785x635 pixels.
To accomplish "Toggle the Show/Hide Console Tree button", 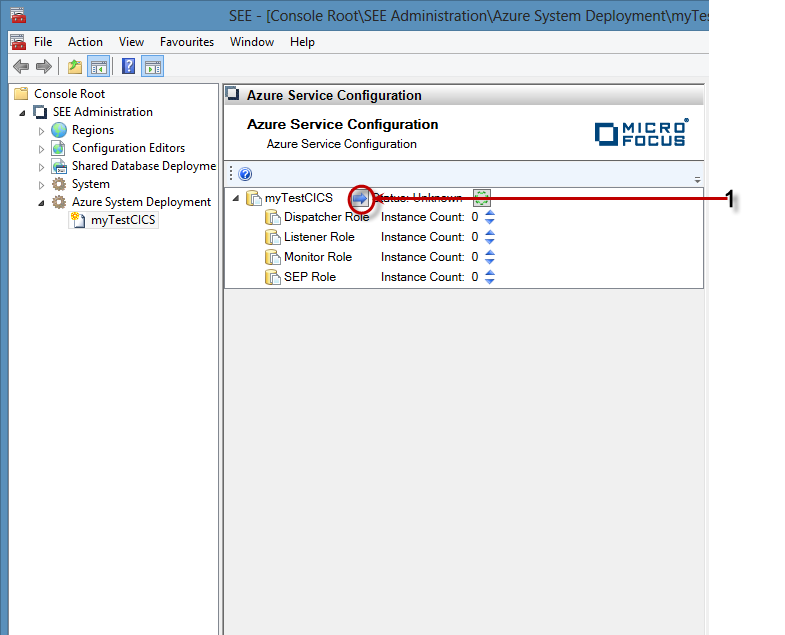I will click(98, 67).
